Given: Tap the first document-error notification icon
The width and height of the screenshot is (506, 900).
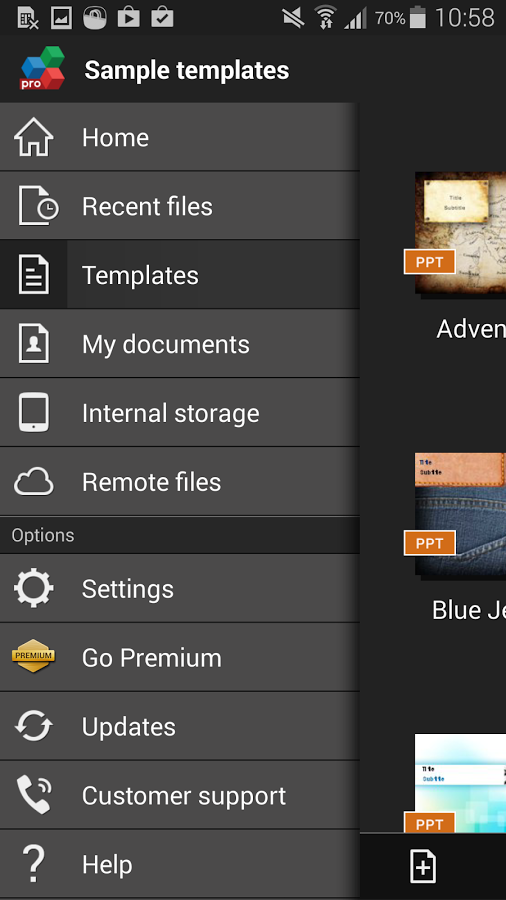Looking at the screenshot, I should click(x=28, y=18).
